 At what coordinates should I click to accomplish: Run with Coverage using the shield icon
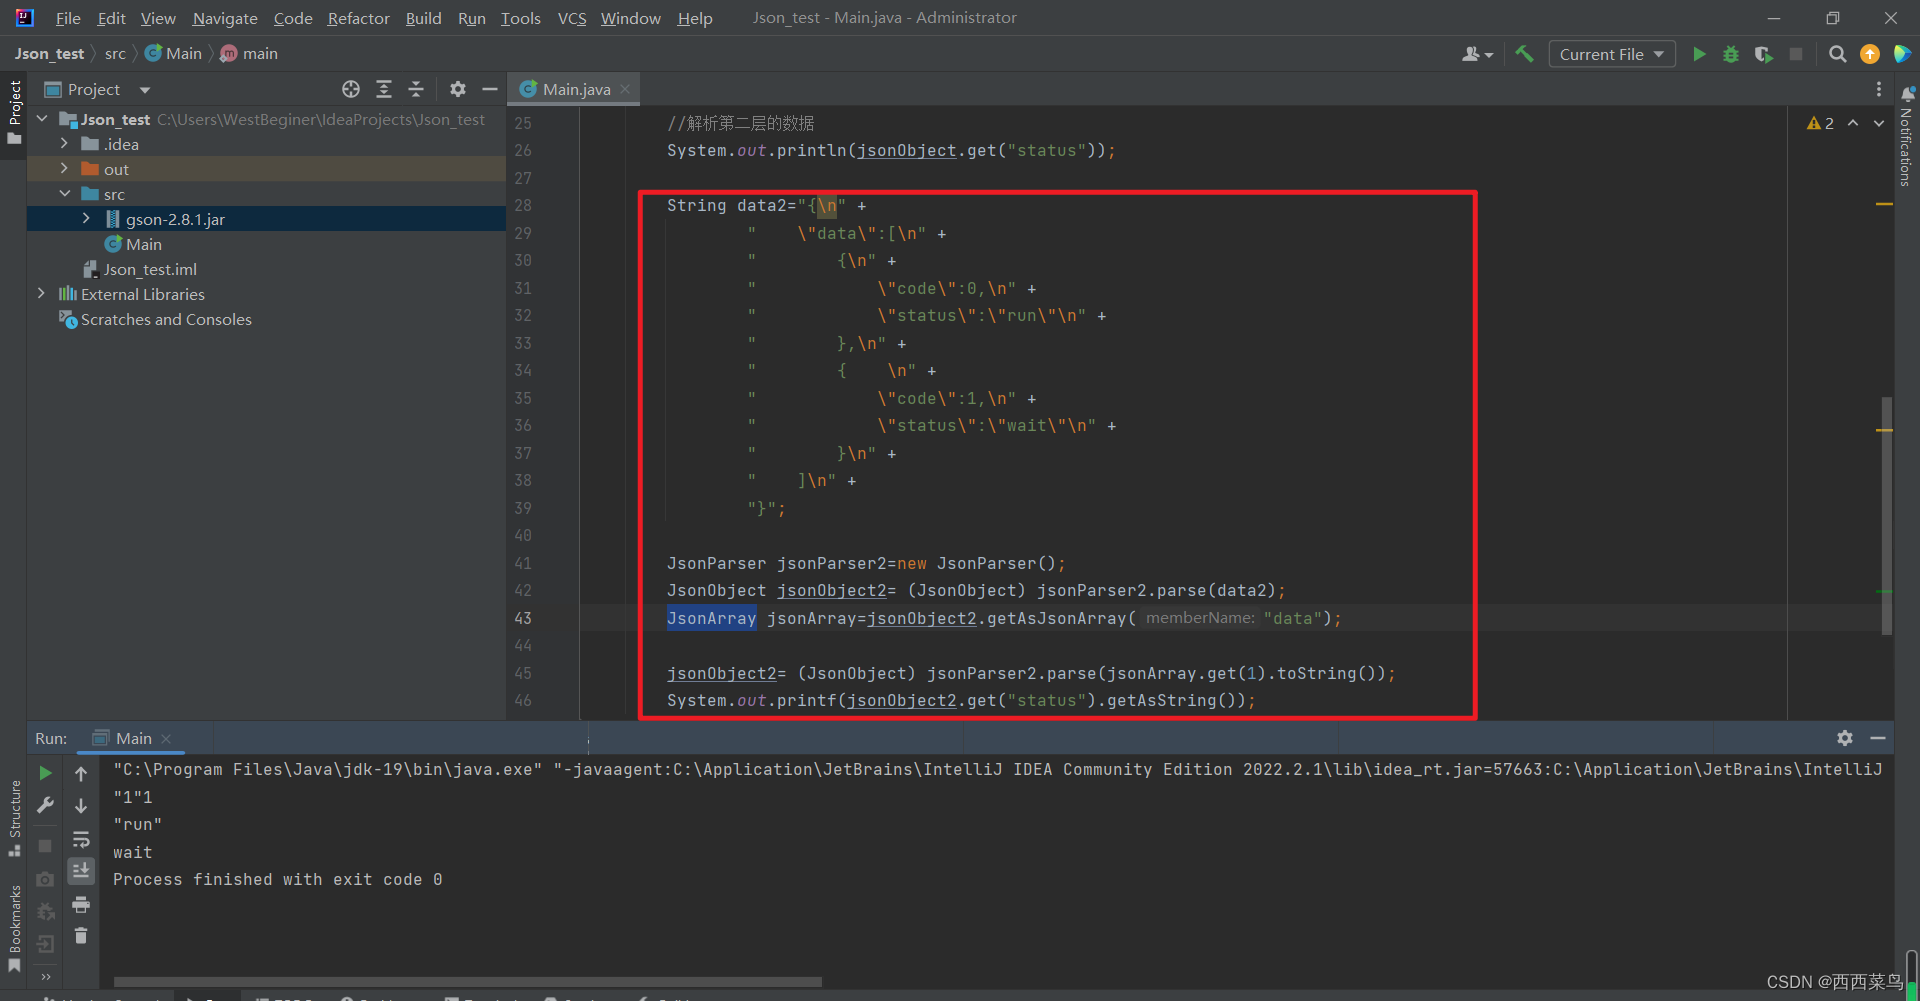pyautogui.click(x=1763, y=54)
